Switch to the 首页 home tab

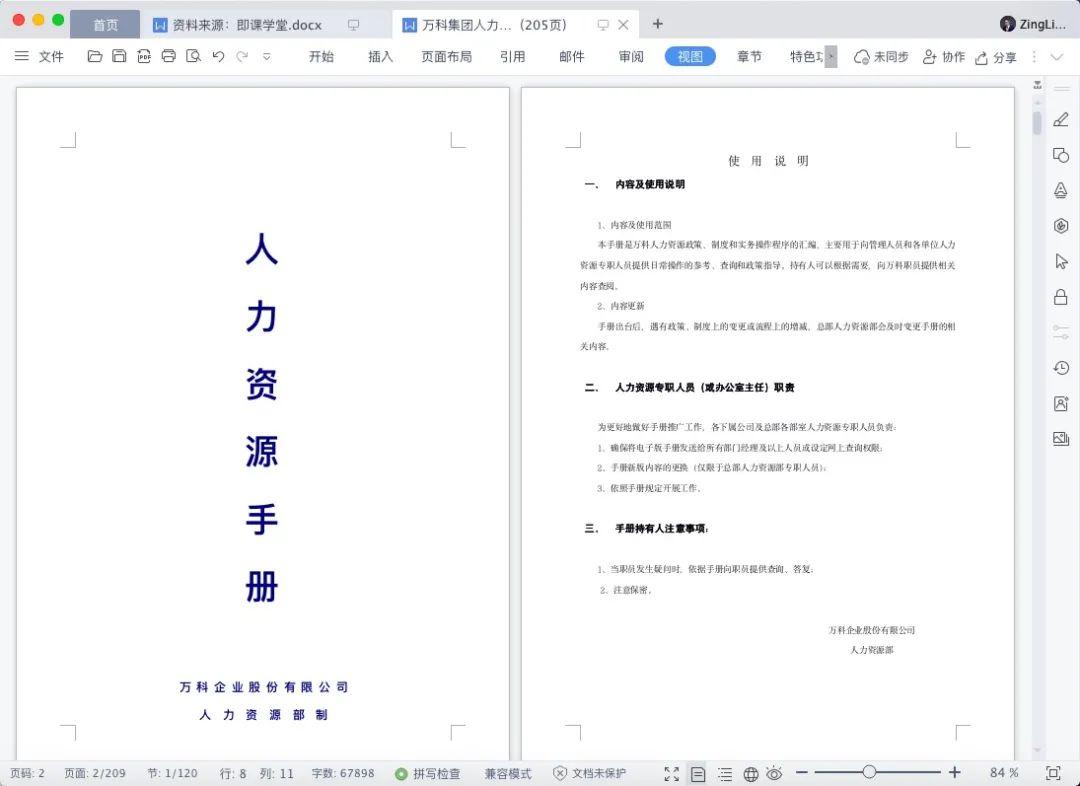click(x=105, y=25)
